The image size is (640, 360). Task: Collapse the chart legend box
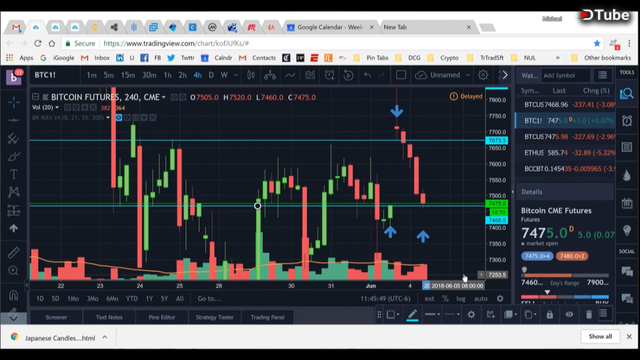point(36,97)
